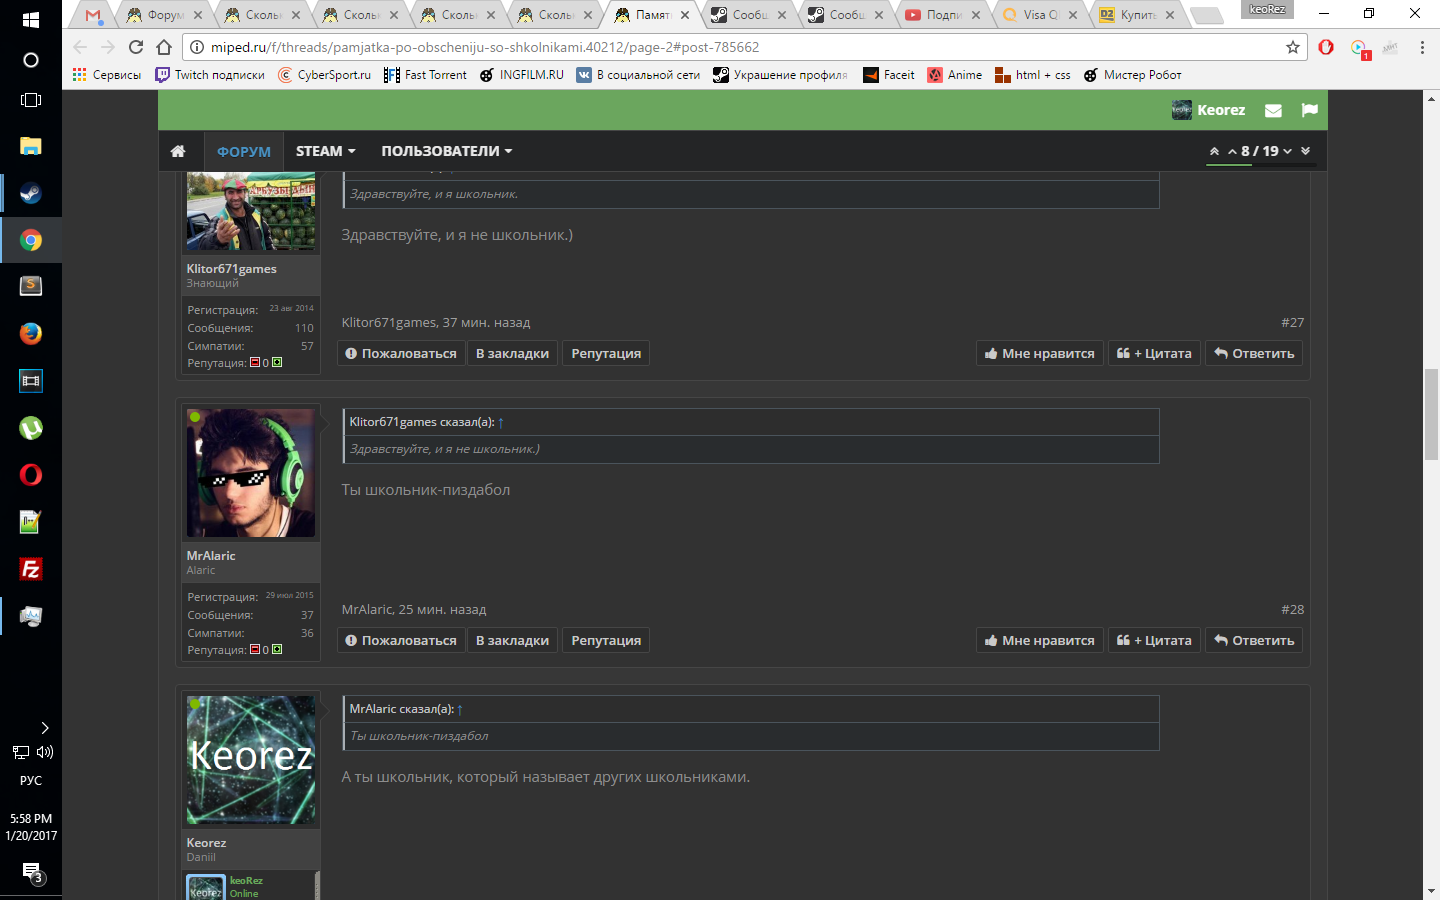This screenshot has height=900, width=1440.
Task: Open the #28 post permalink
Action: click(x=1293, y=609)
